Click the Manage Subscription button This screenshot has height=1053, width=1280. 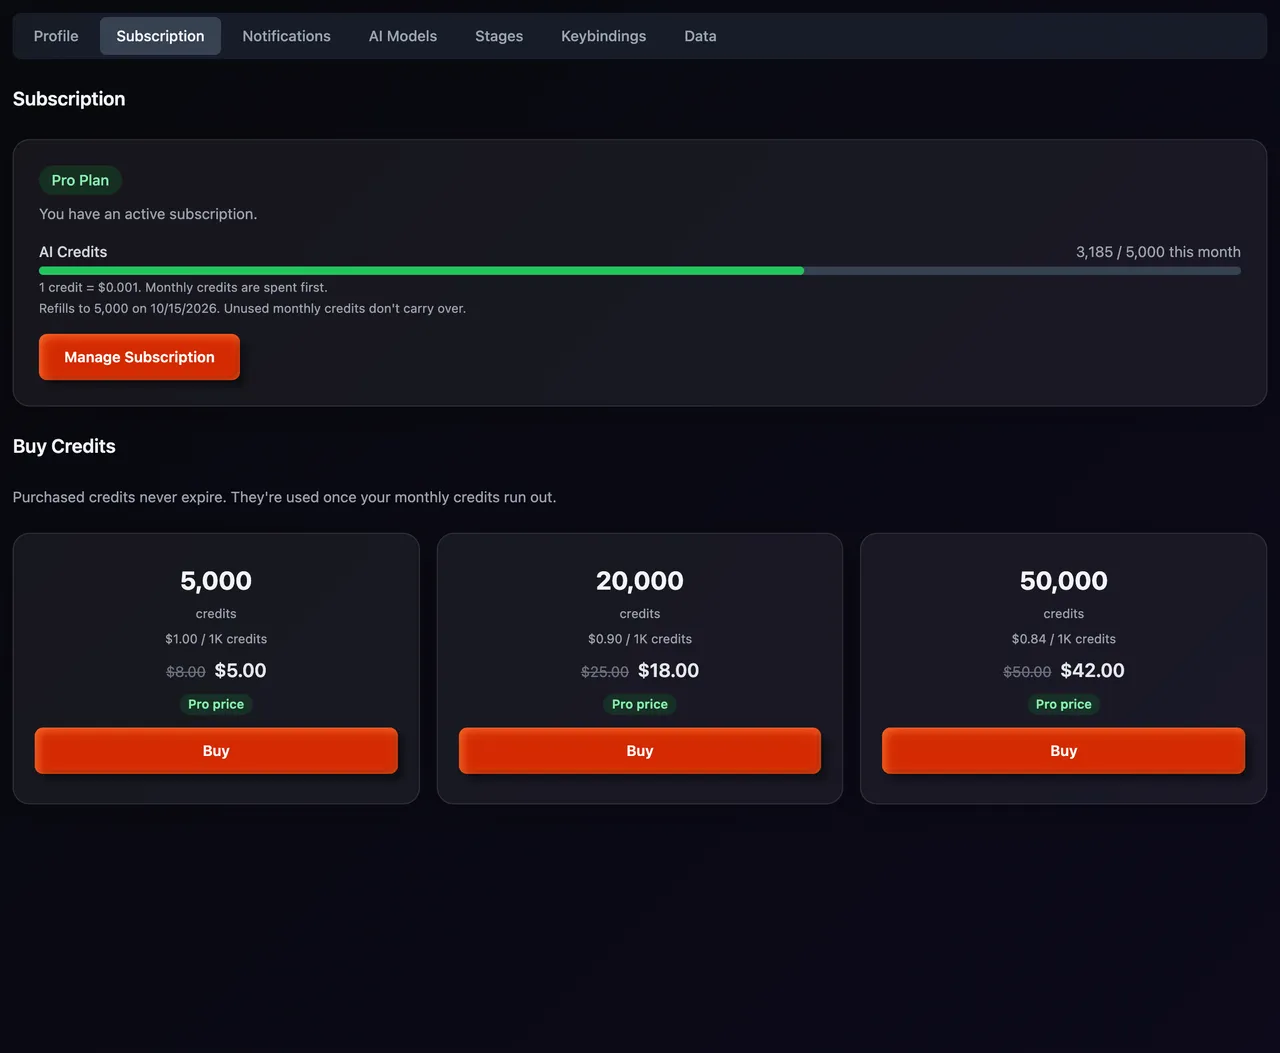pyautogui.click(x=139, y=357)
